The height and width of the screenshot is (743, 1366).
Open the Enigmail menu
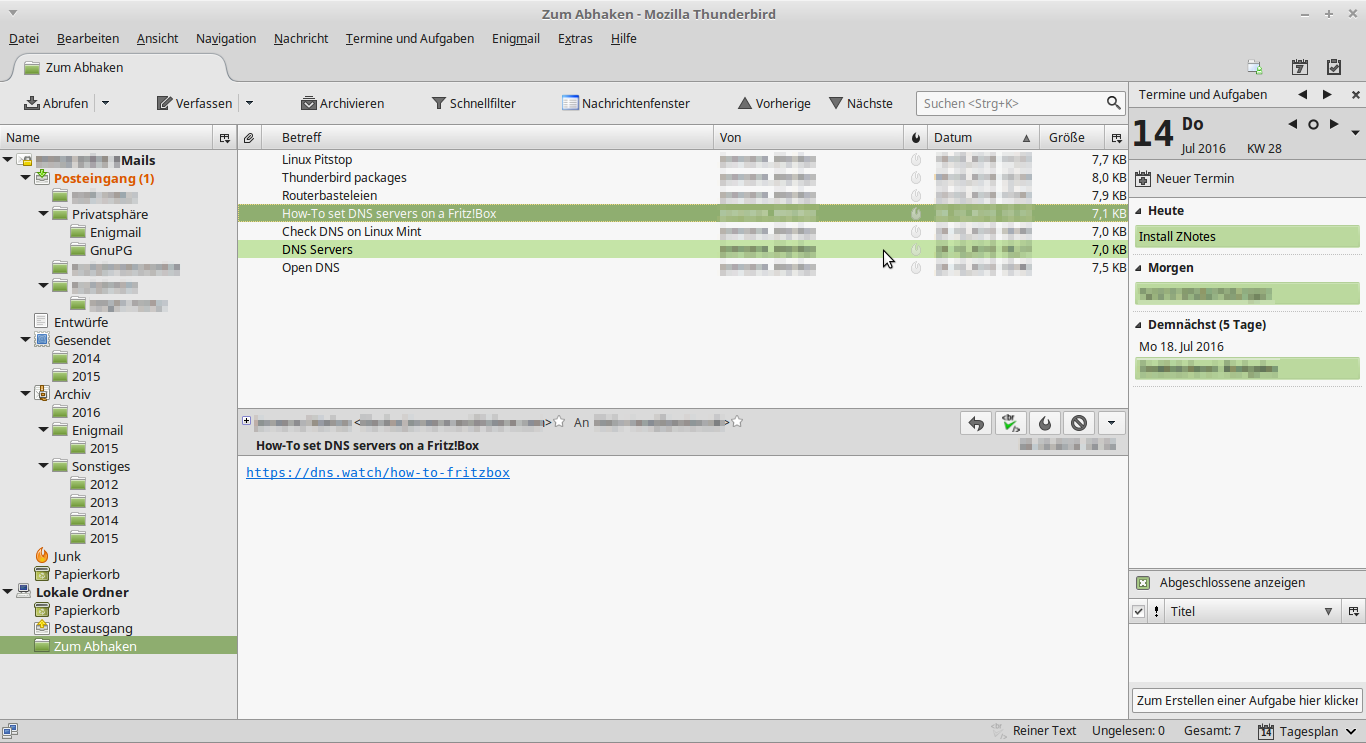tap(516, 39)
